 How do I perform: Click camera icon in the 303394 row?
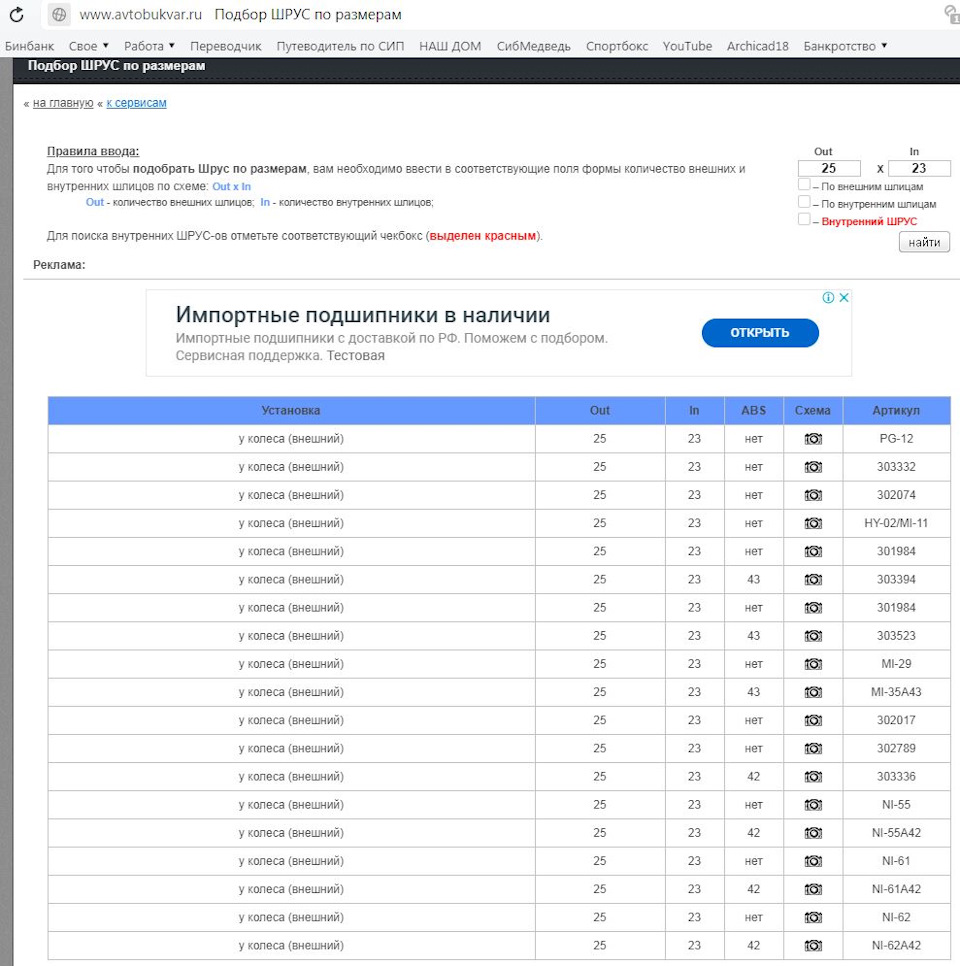(x=814, y=579)
